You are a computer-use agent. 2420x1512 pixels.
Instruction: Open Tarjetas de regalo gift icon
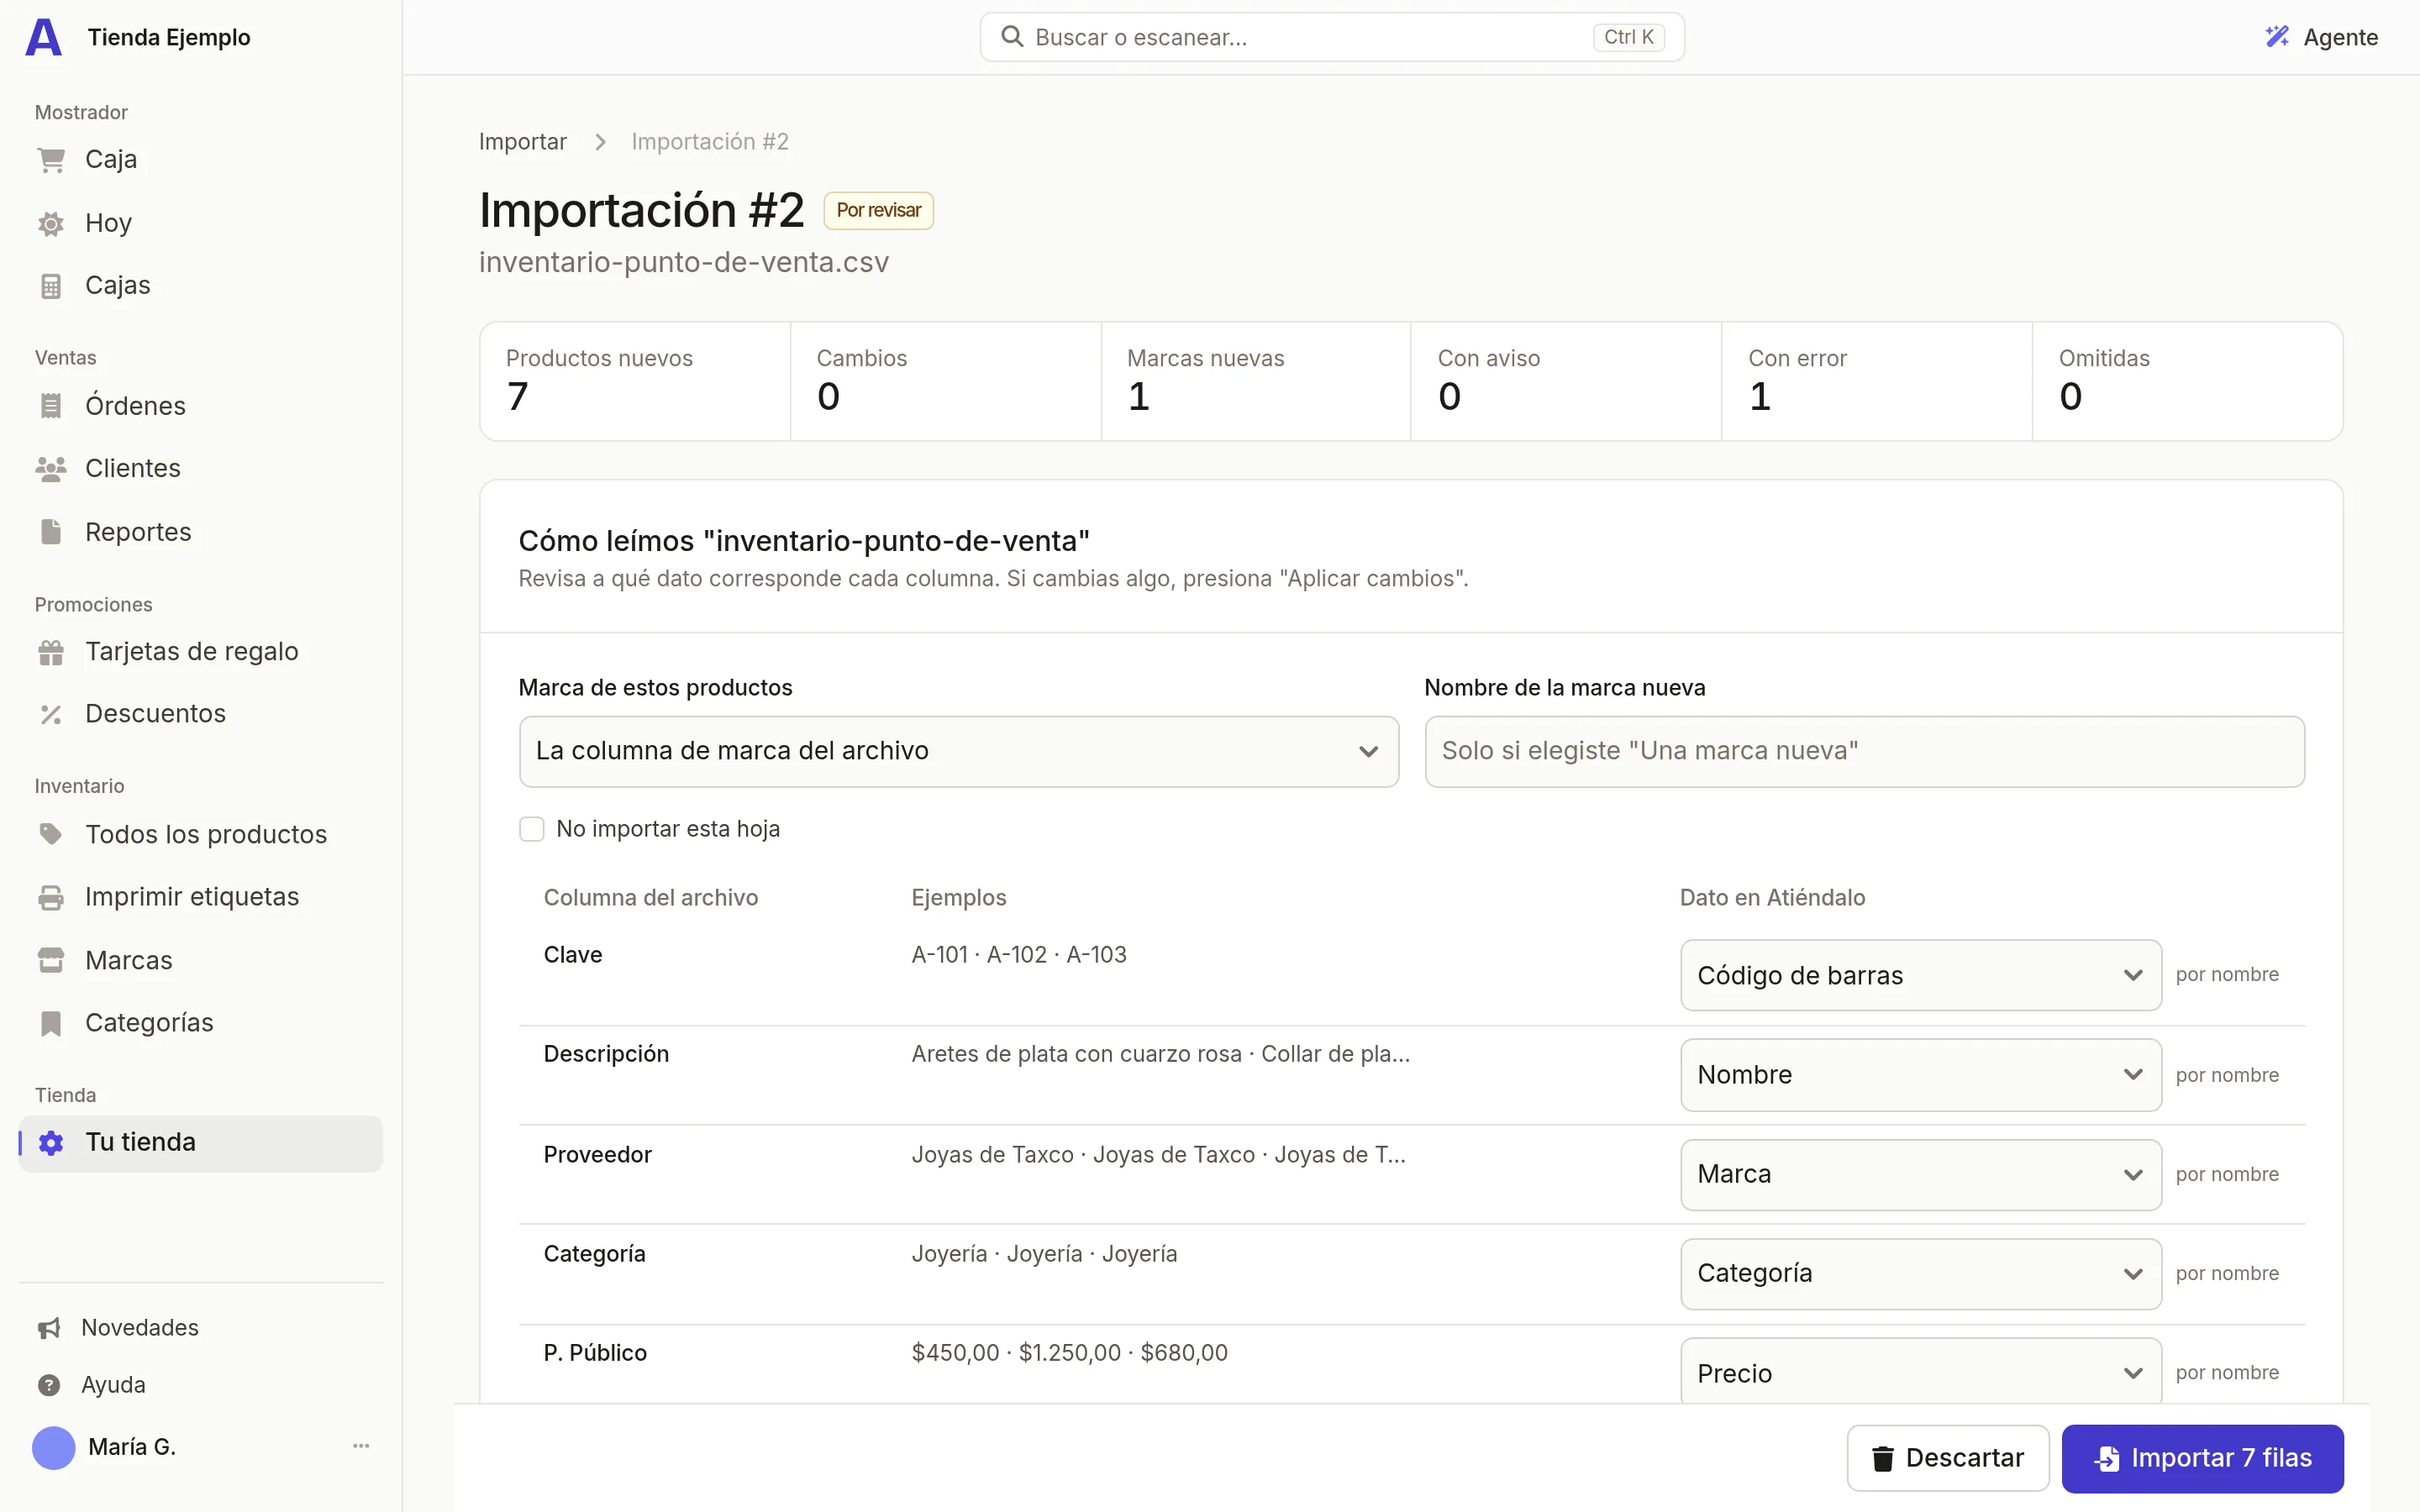coord(51,652)
